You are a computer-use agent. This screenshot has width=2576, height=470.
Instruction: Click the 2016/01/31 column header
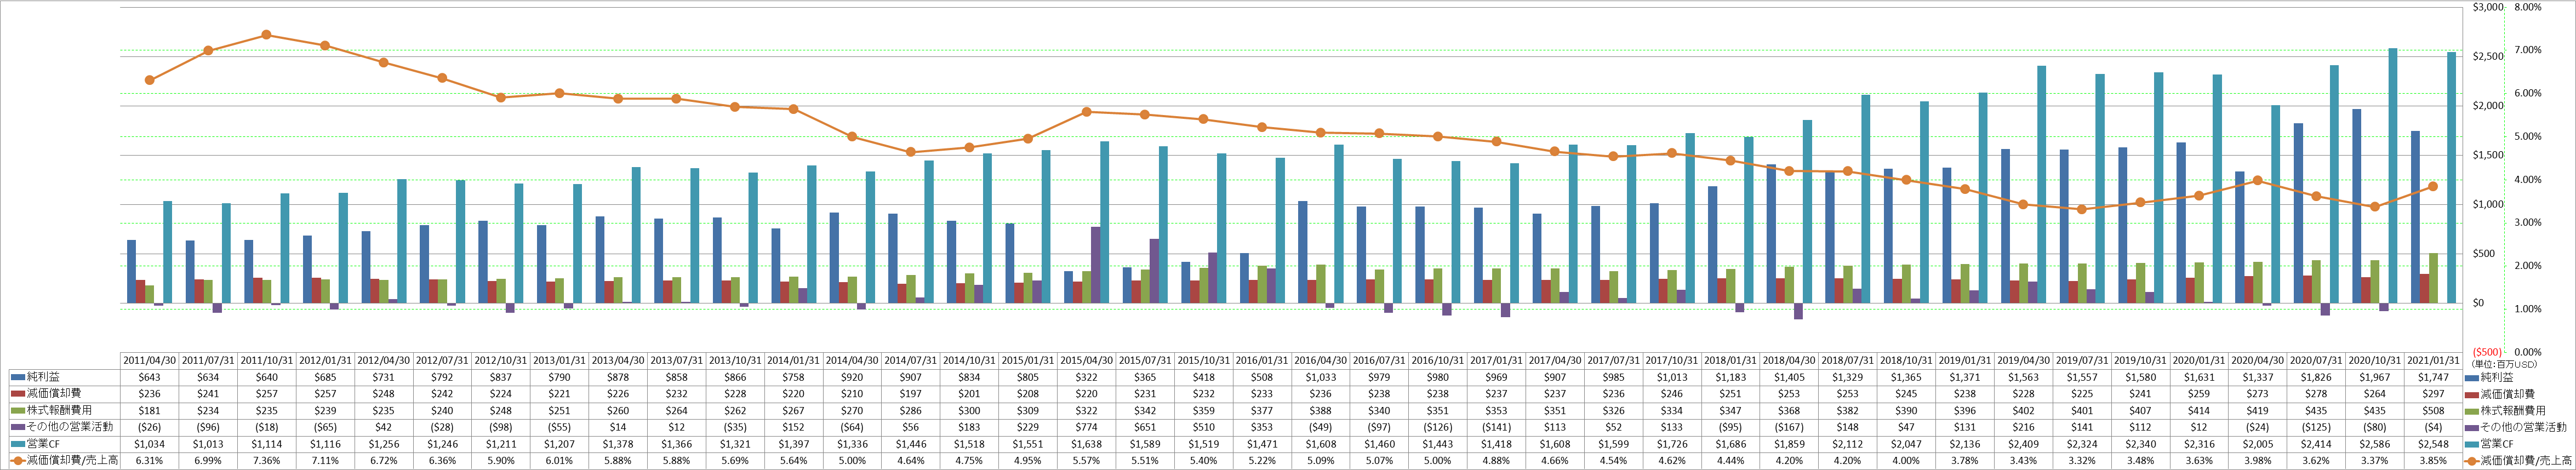point(1262,360)
